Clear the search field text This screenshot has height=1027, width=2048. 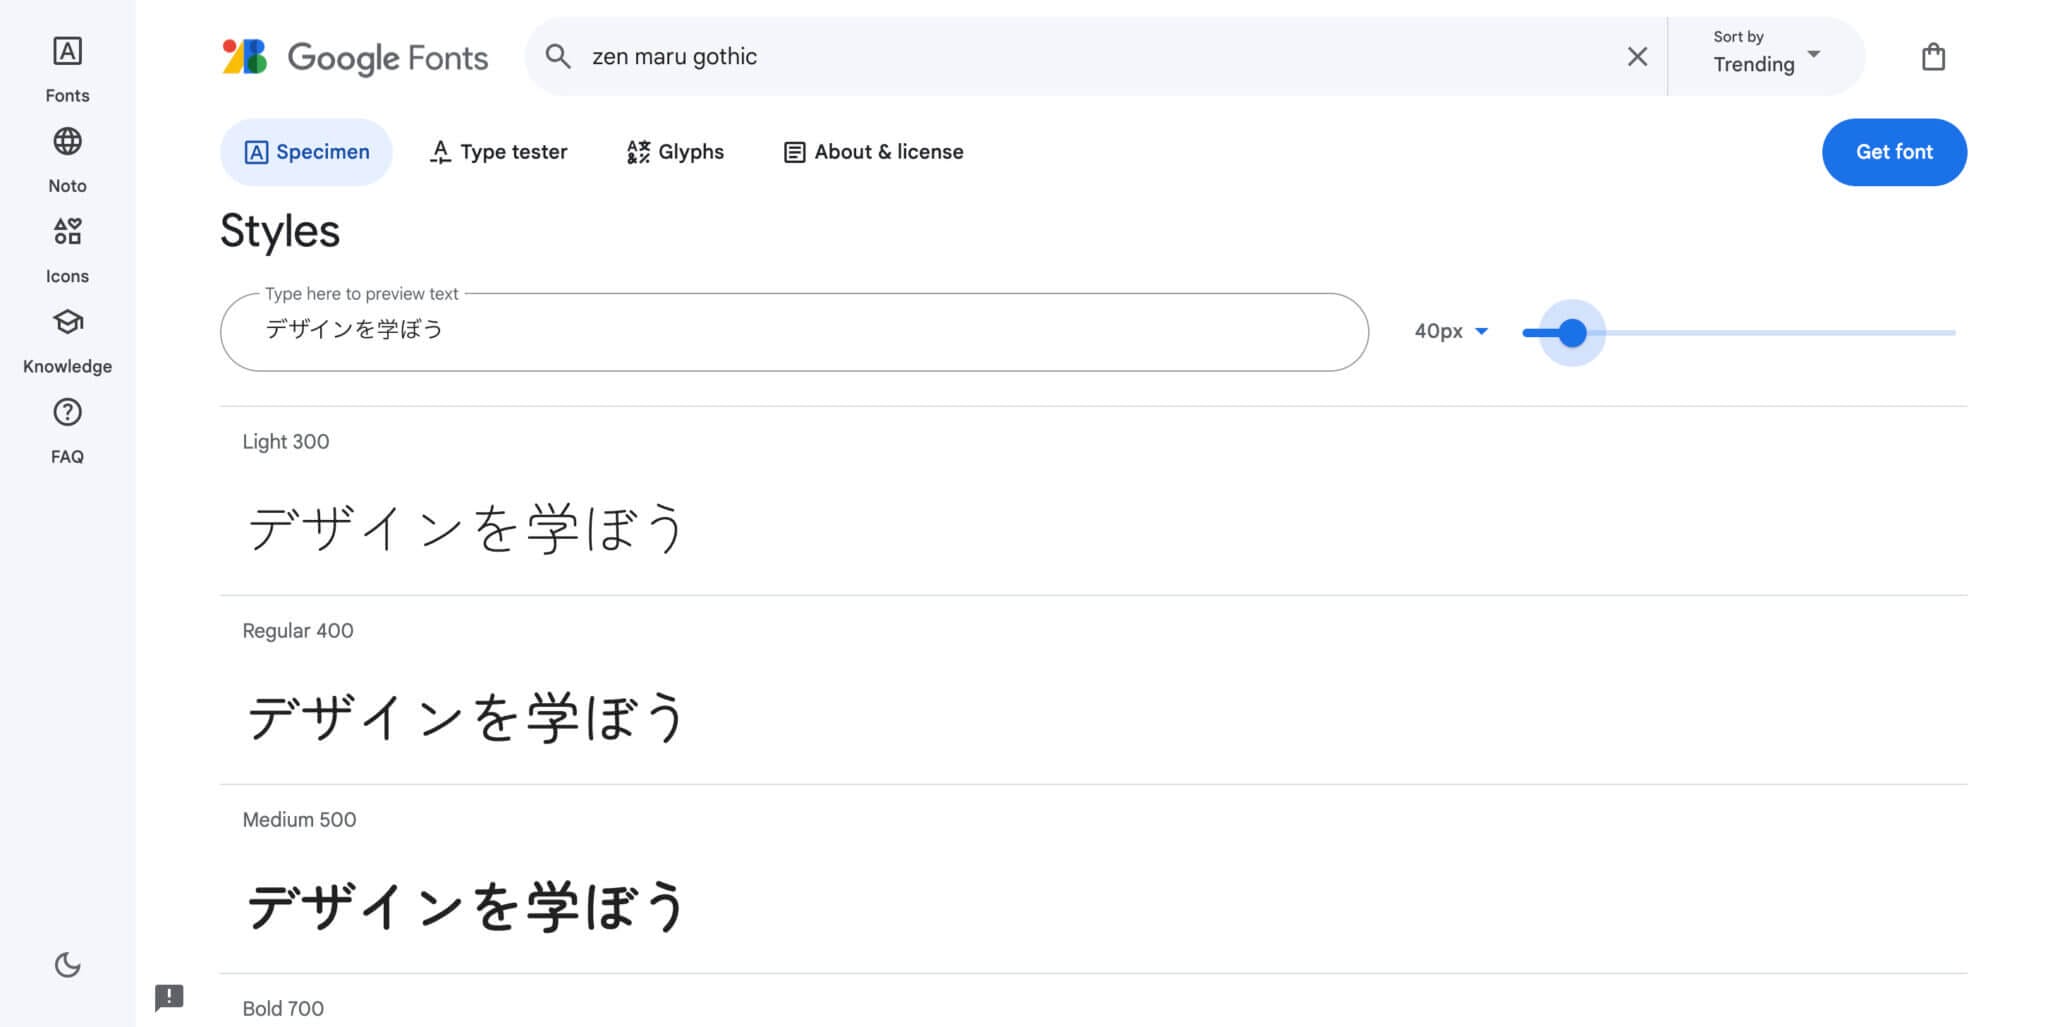click(1637, 57)
